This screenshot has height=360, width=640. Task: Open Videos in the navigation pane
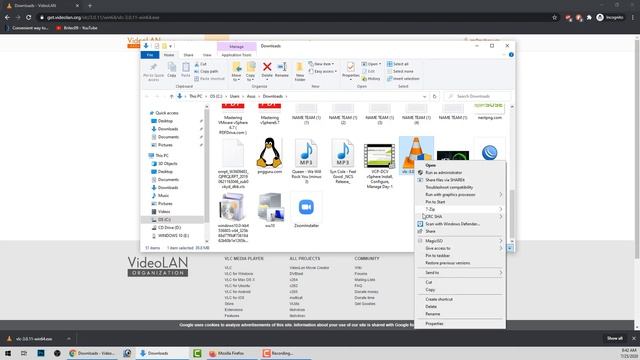click(x=164, y=211)
